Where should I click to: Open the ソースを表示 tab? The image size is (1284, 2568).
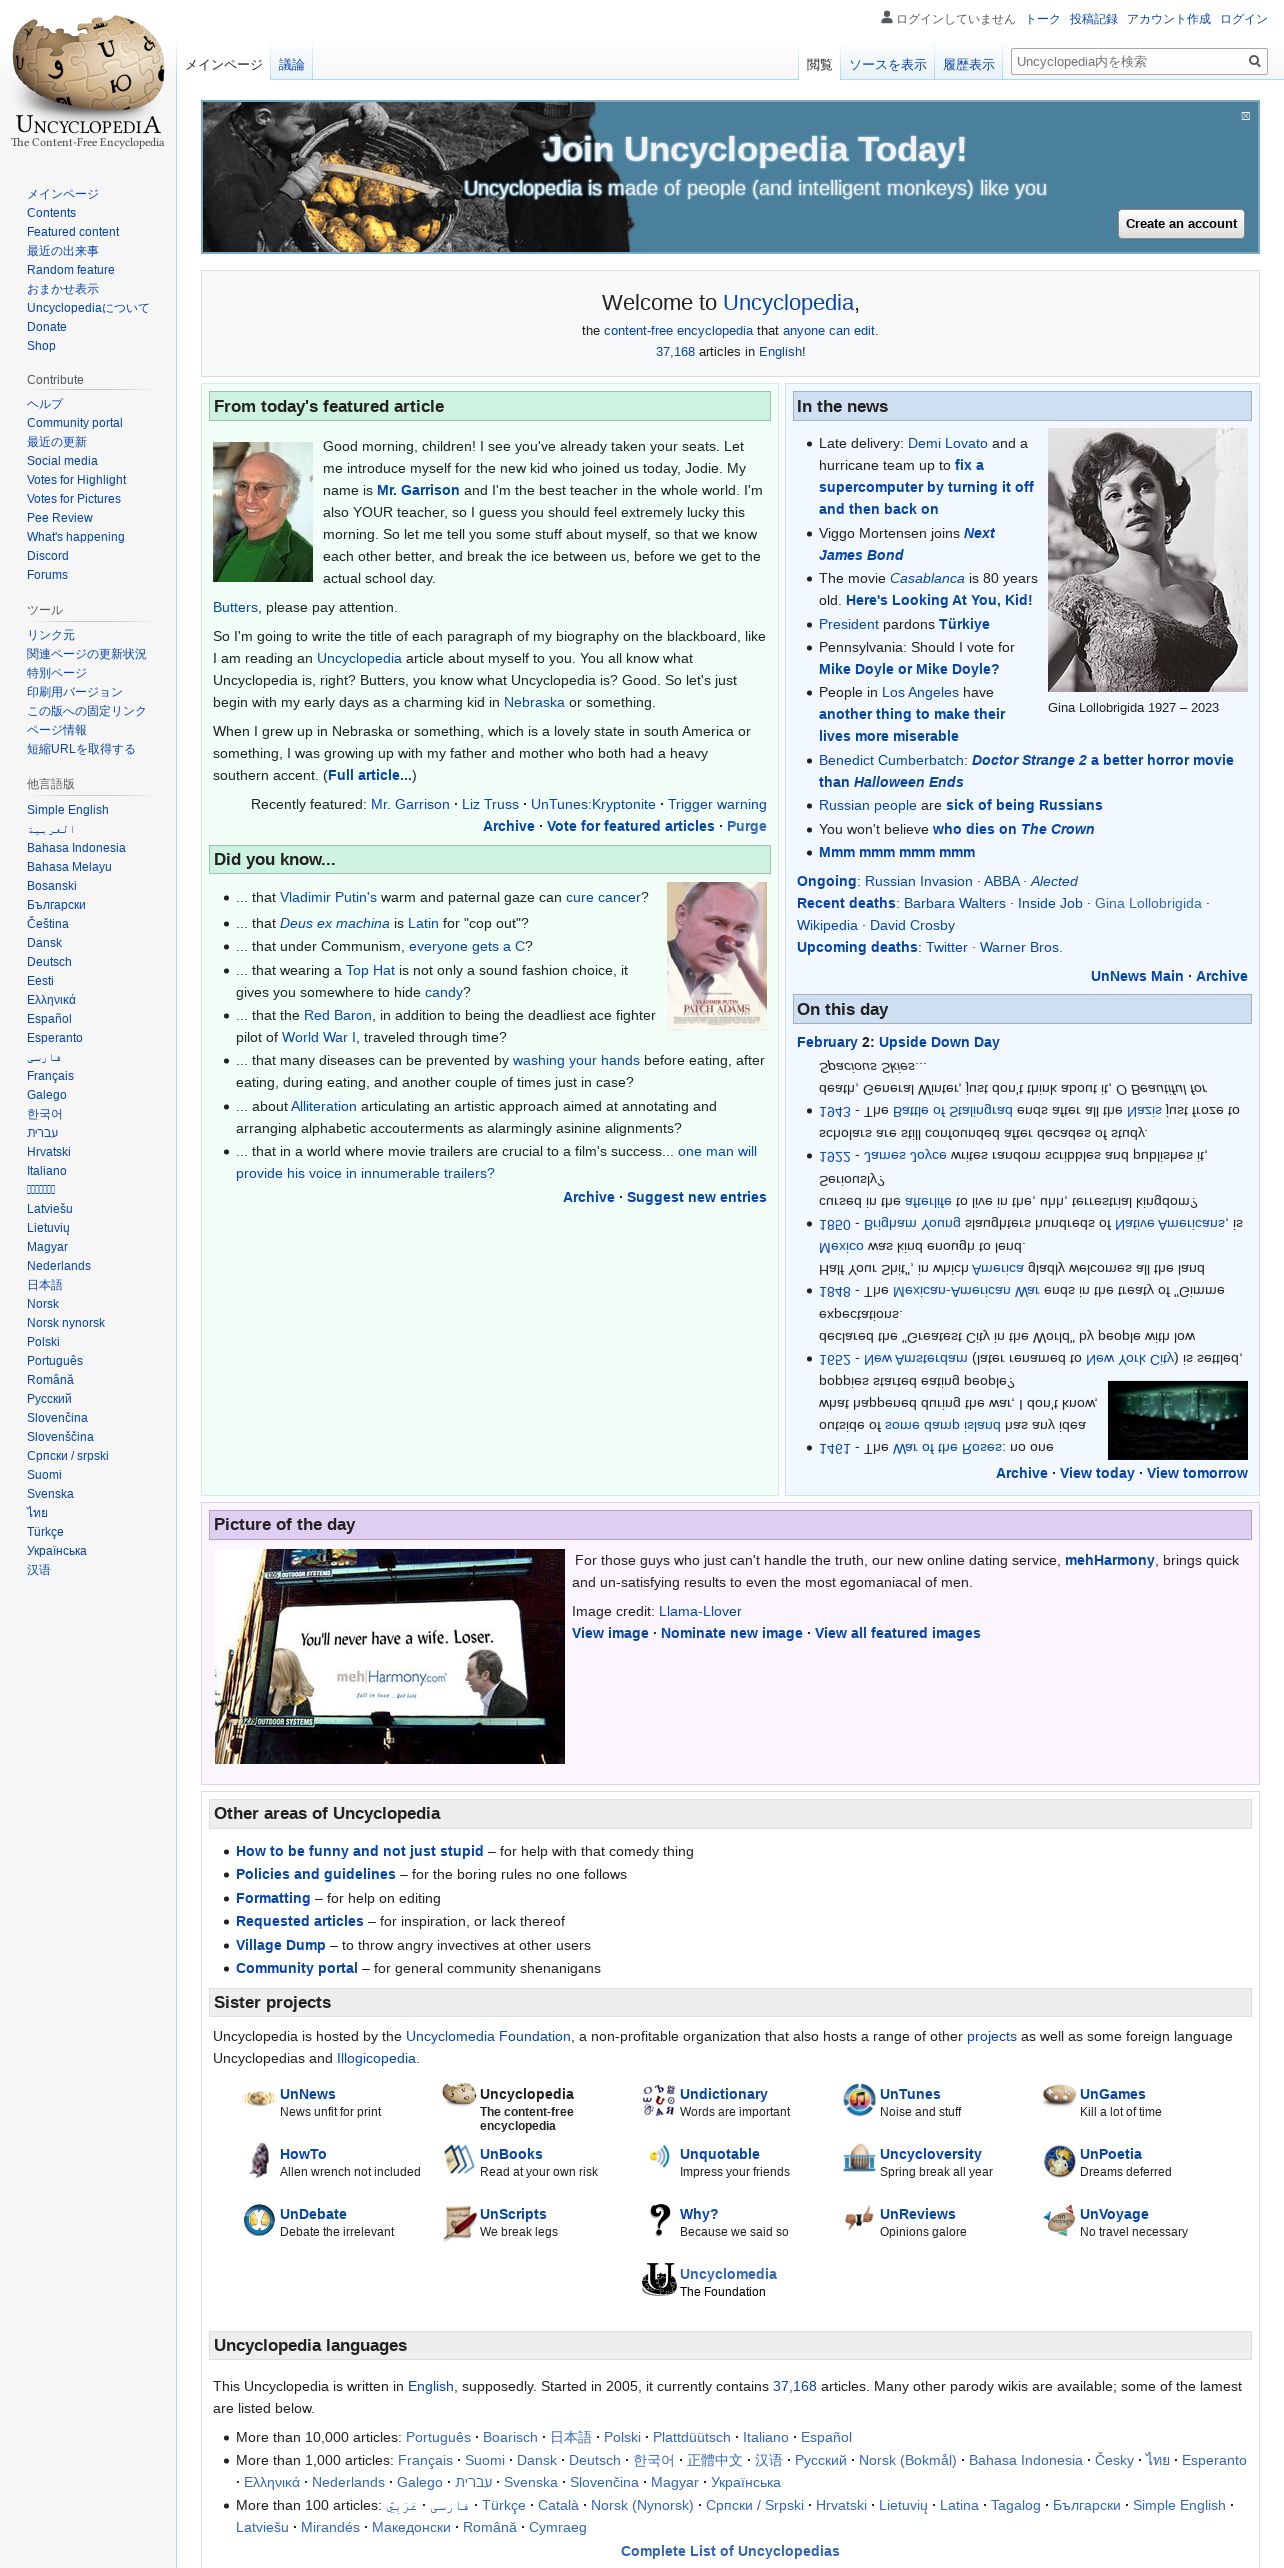(x=888, y=65)
